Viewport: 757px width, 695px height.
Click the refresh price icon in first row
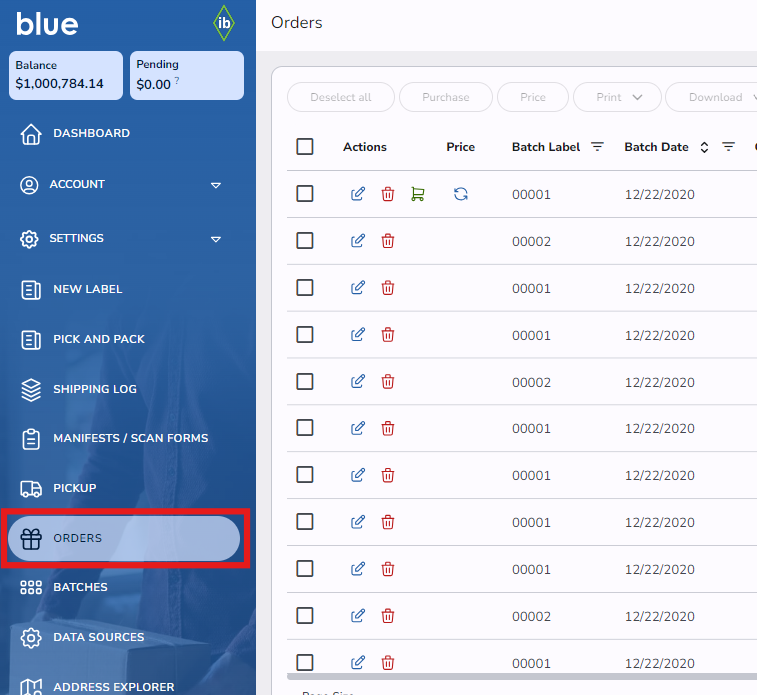tap(461, 194)
